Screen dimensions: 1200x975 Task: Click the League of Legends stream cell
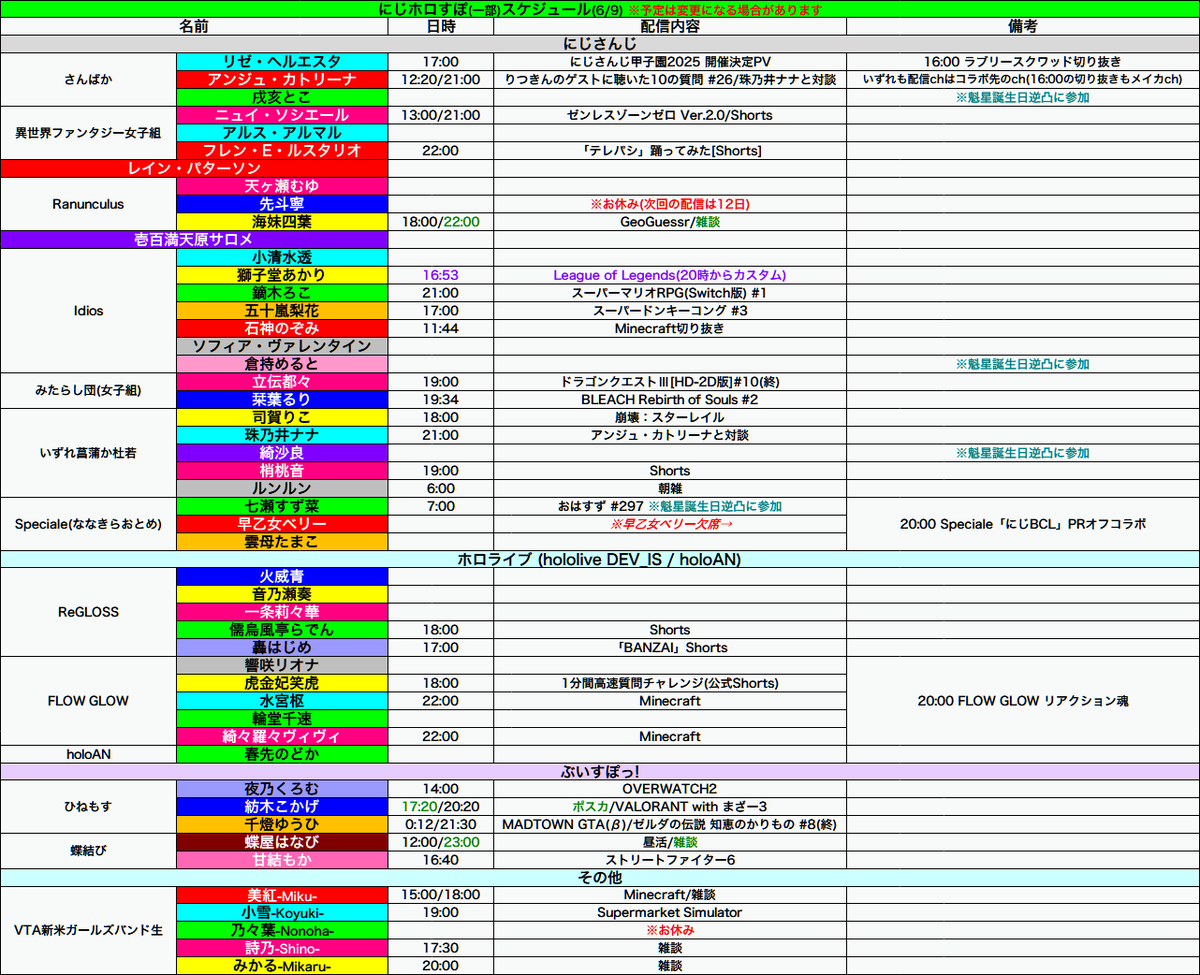(670, 275)
